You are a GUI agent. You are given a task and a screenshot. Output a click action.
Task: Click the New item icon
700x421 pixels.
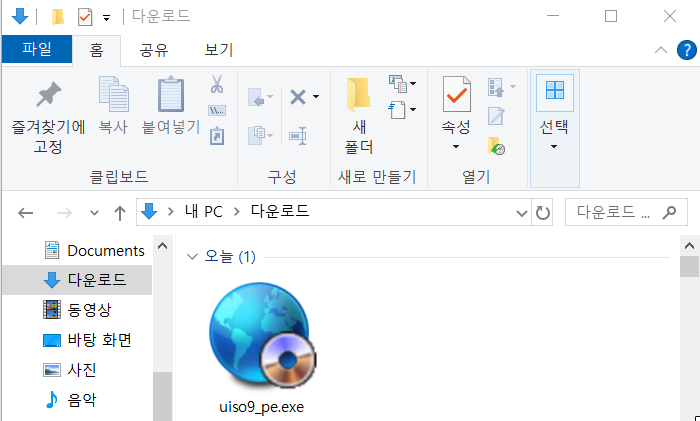pos(398,84)
